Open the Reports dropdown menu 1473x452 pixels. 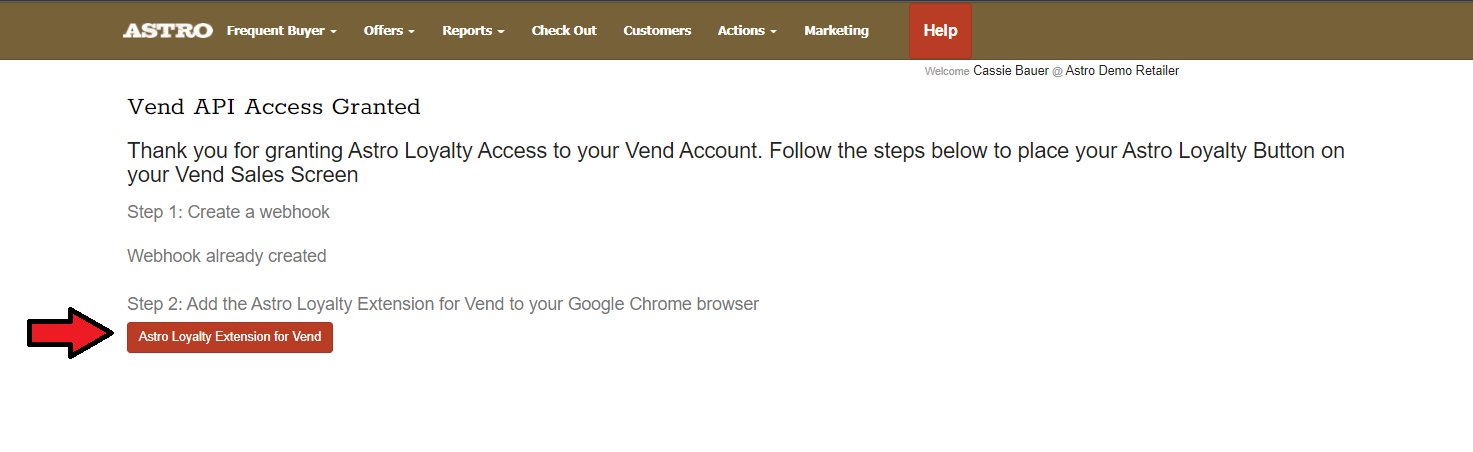(x=473, y=31)
